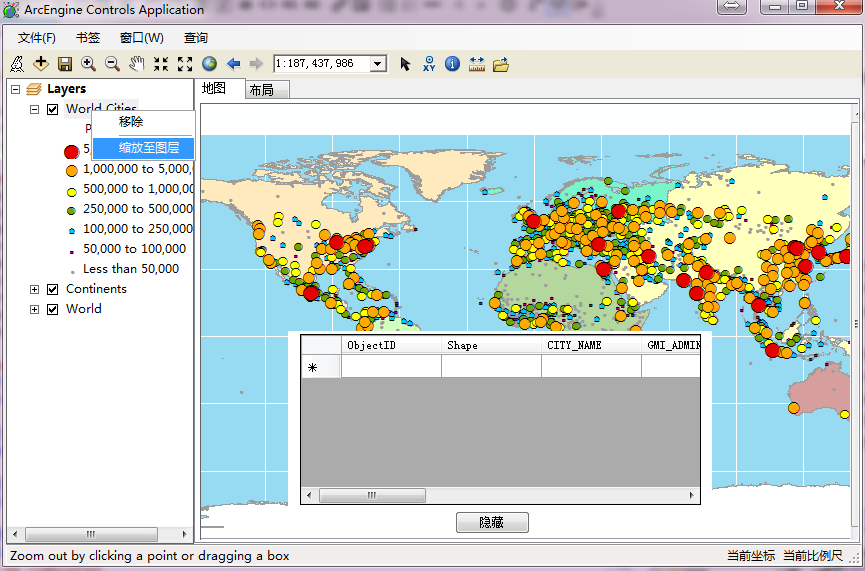Click the Less than 50,000 legend entry

tap(131, 269)
